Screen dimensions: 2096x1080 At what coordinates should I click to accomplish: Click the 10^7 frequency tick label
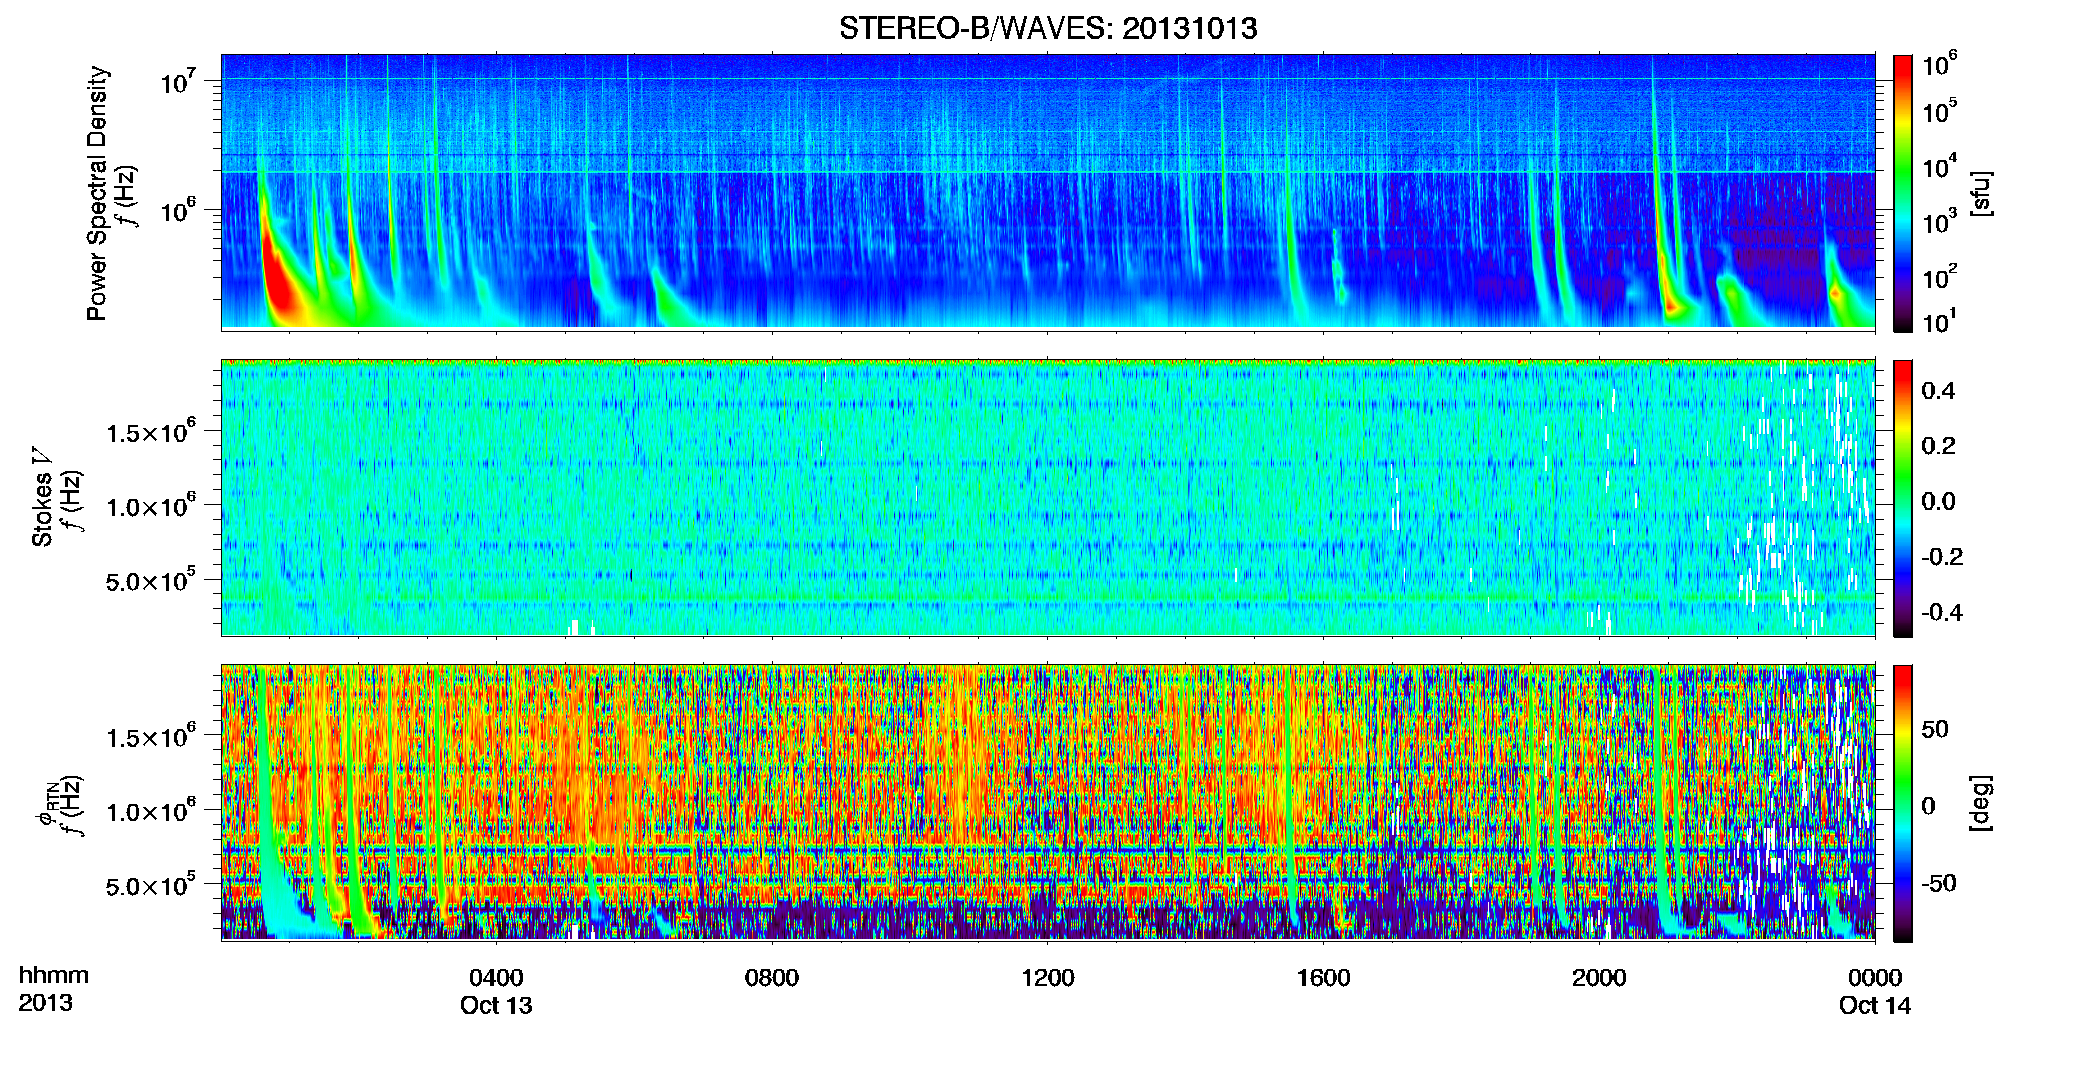[180, 80]
